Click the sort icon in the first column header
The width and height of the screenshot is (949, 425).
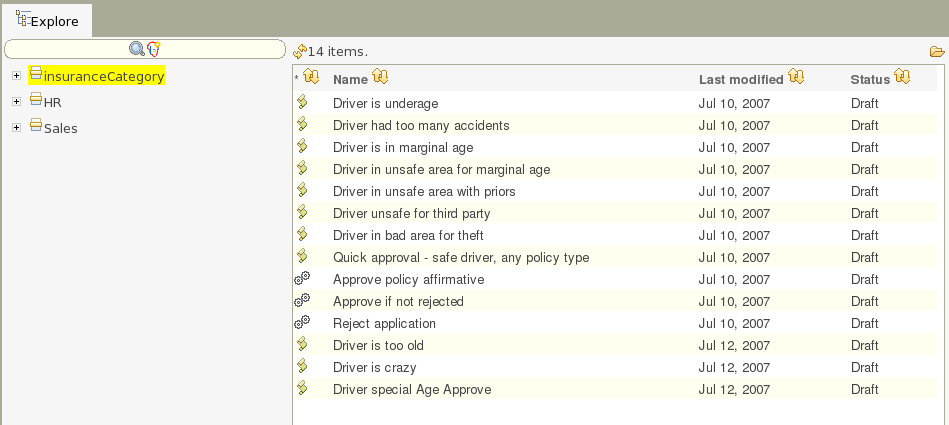click(310, 77)
